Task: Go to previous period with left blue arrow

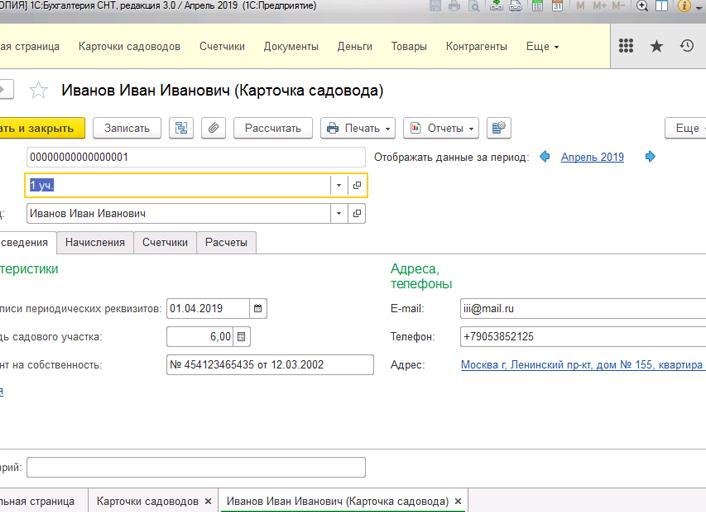Action: coord(545,156)
